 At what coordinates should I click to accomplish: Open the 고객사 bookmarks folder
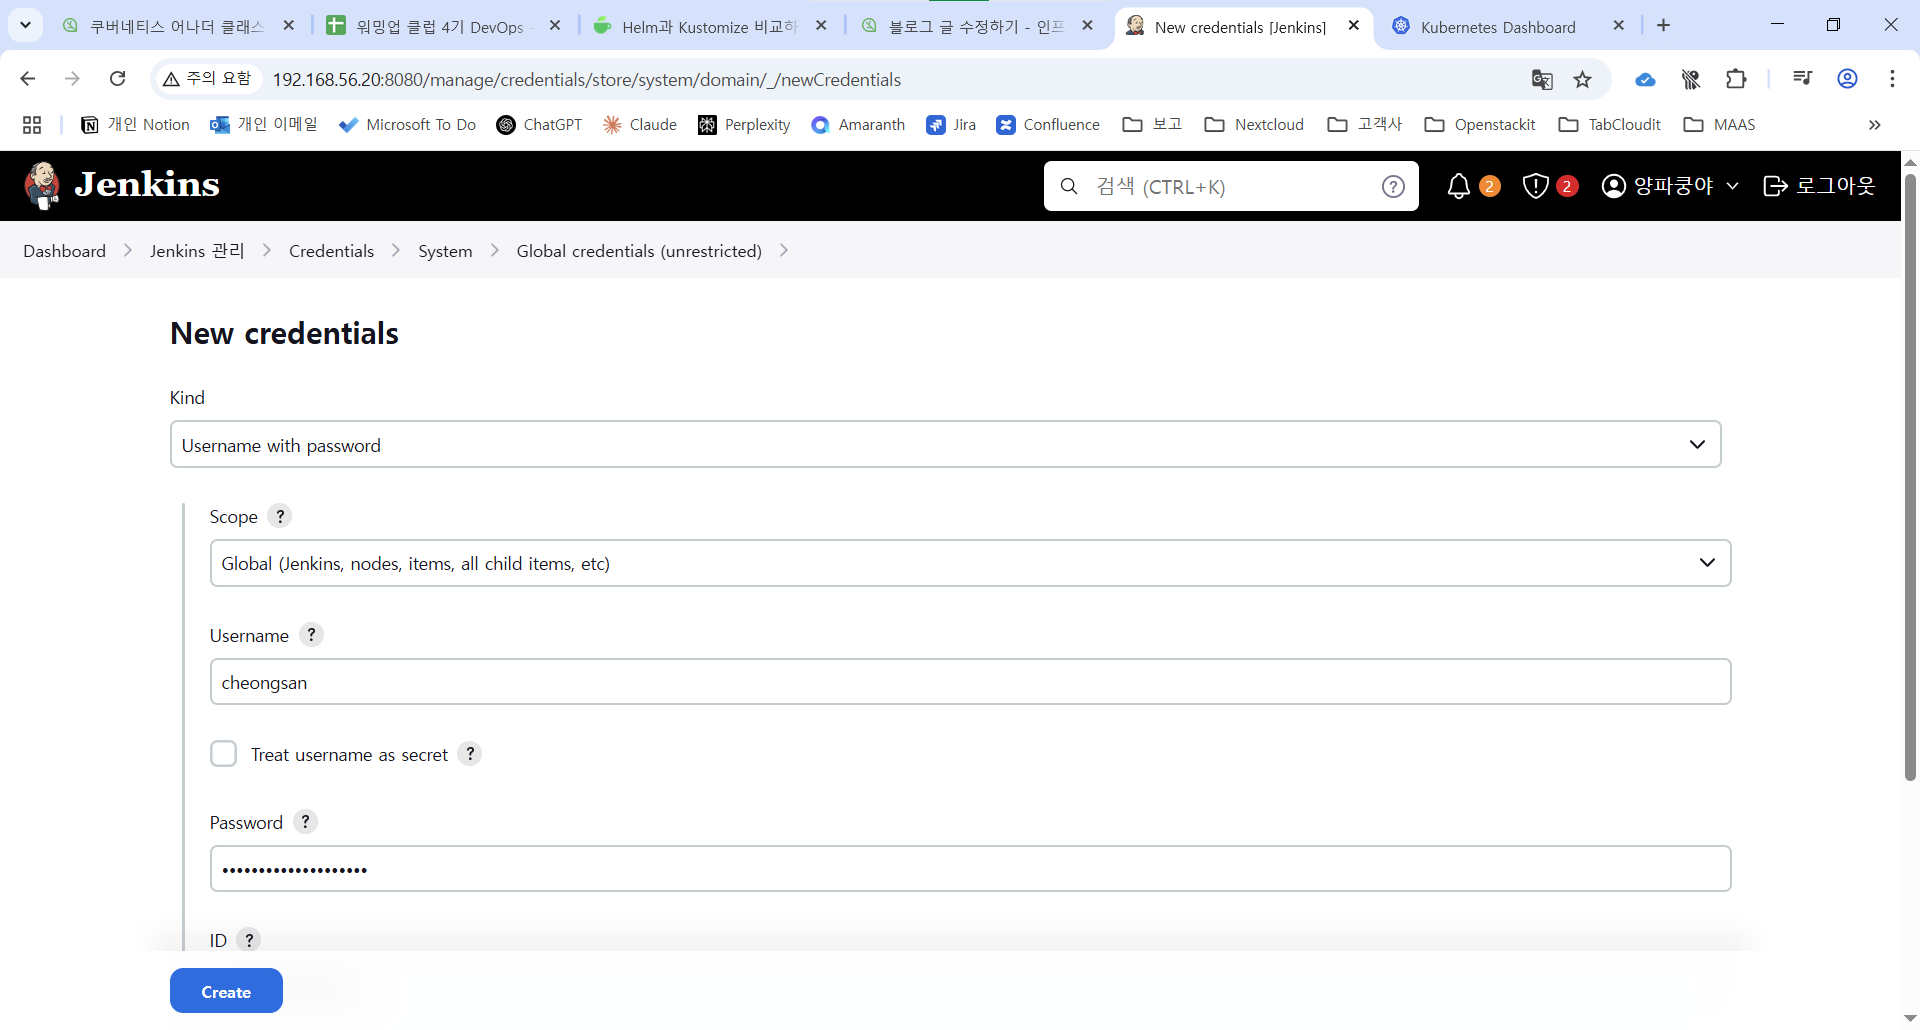pyautogui.click(x=1365, y=125)
